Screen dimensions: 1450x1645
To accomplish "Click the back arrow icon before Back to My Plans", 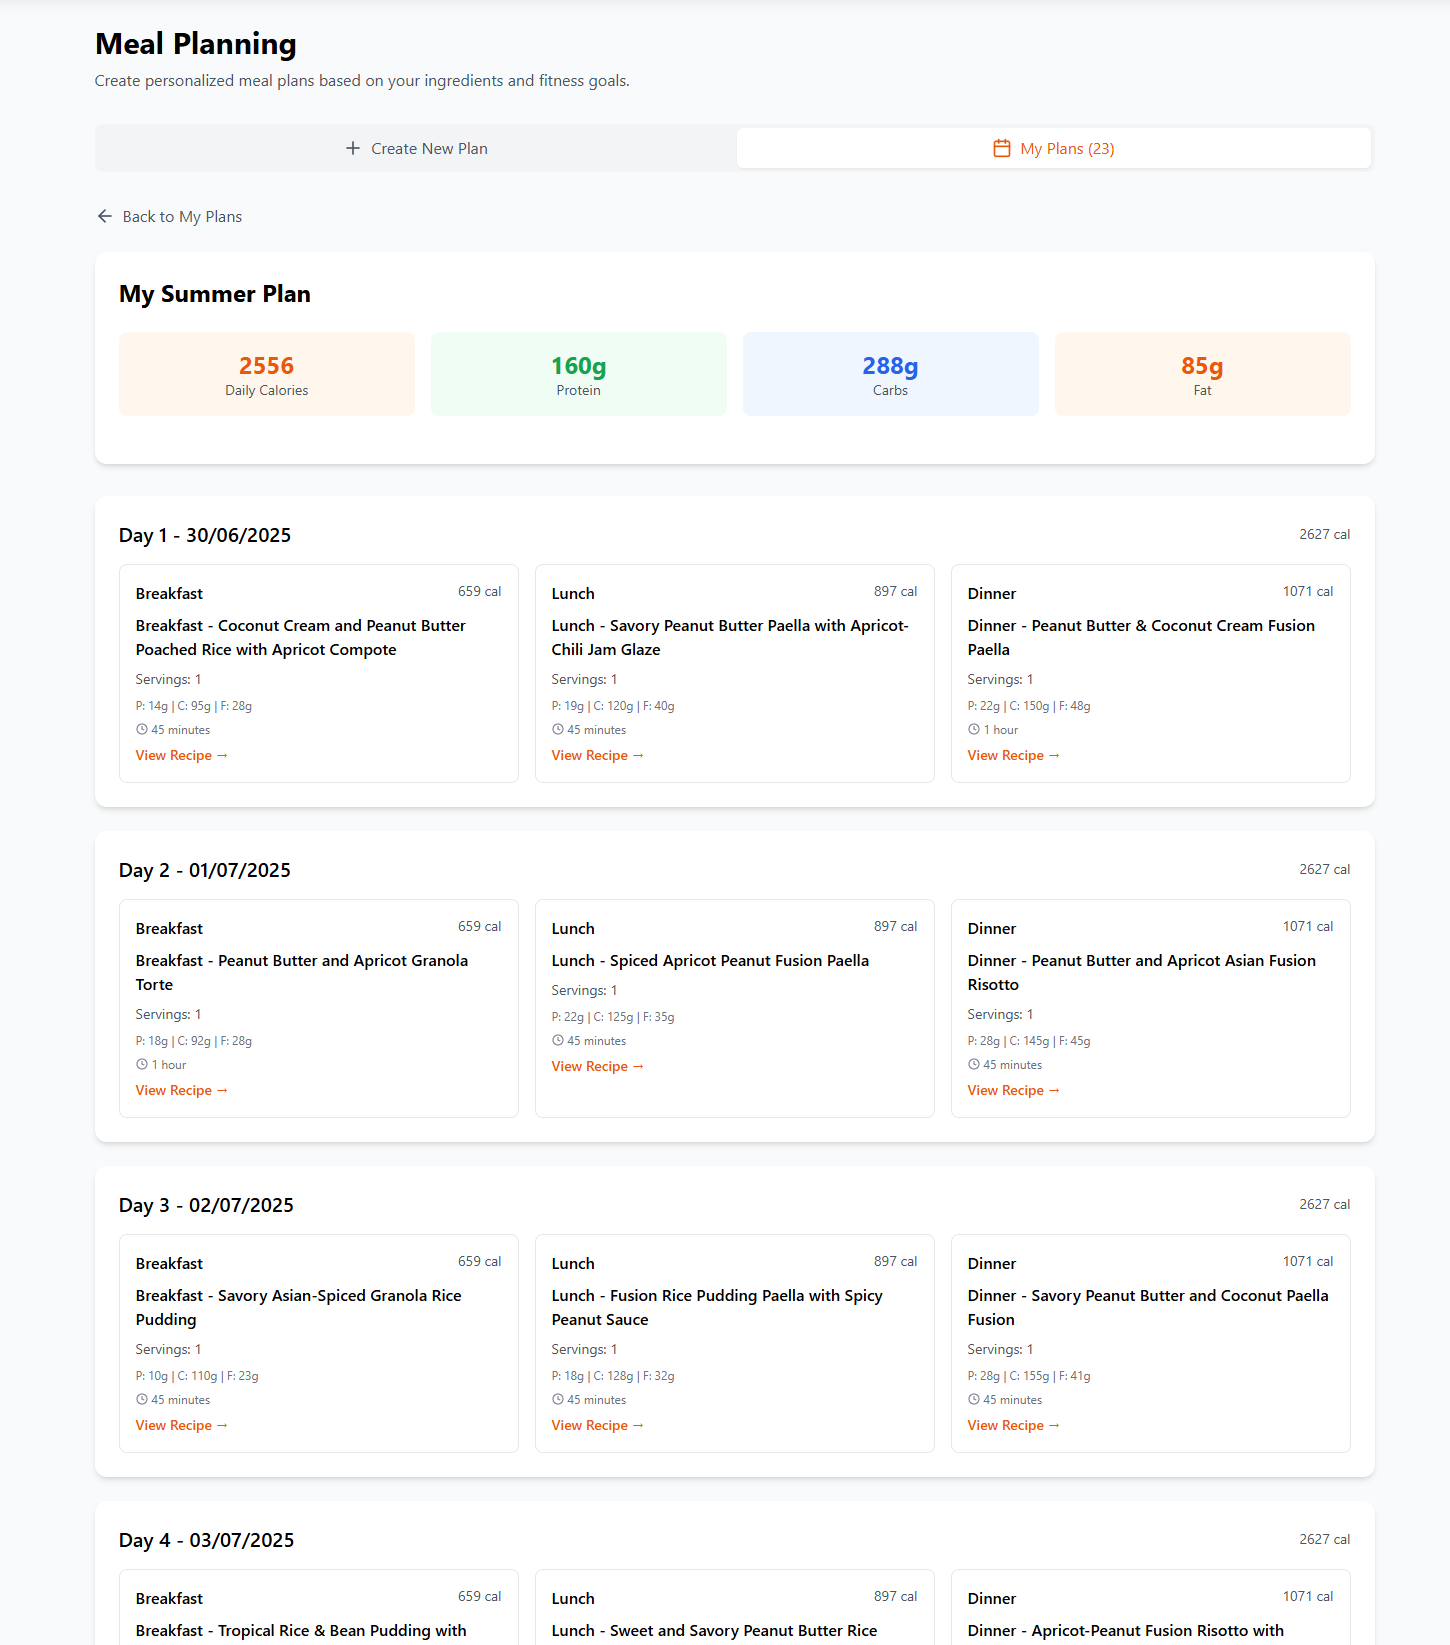I will tap(105, 216).
